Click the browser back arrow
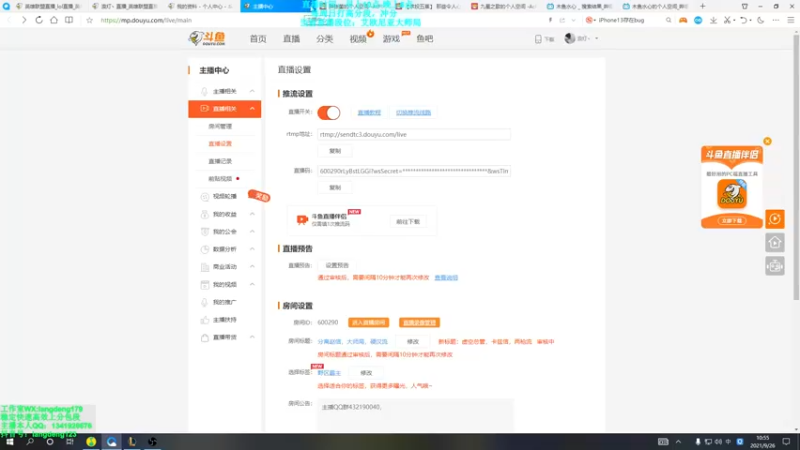Viewport: 800px width, 450px height. point(9,20)
